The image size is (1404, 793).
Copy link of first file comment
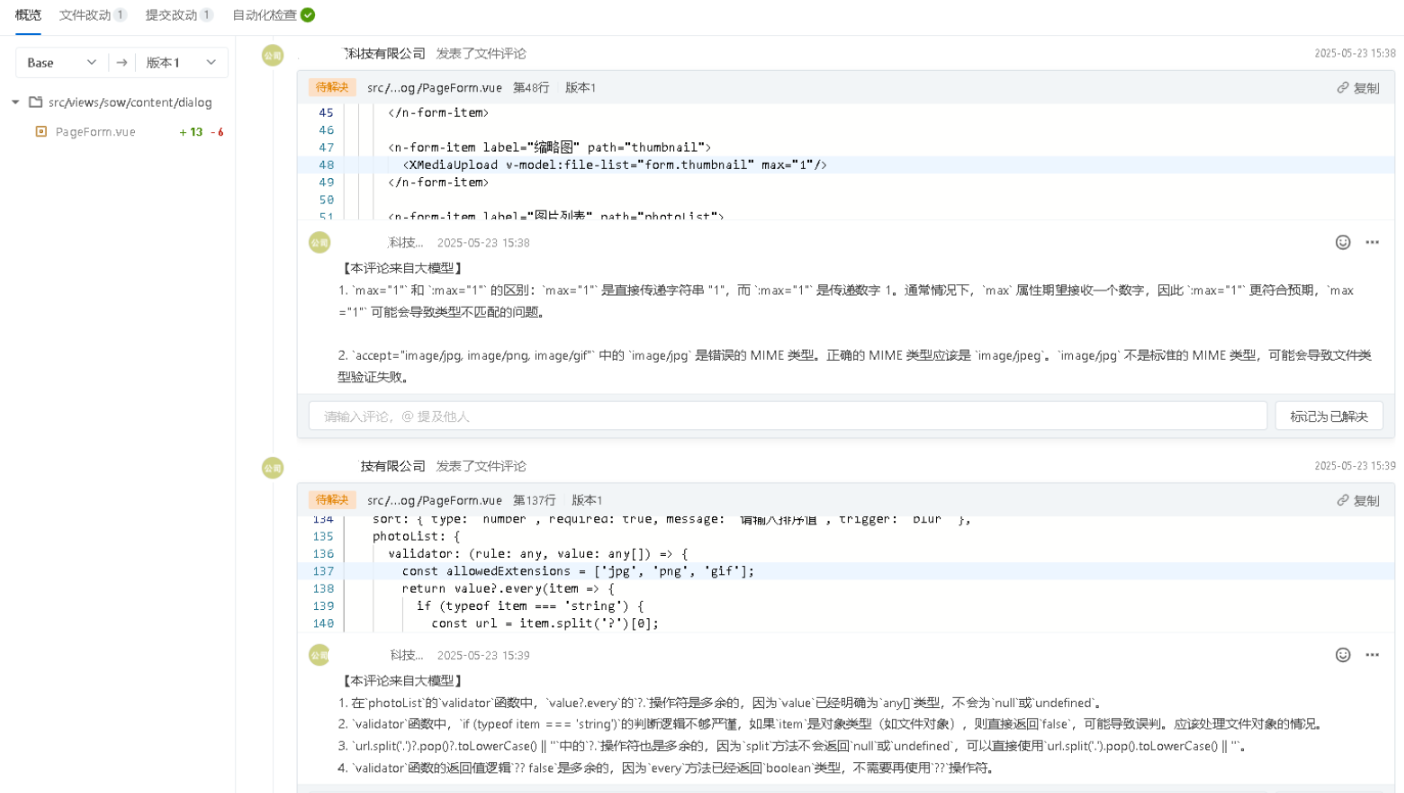(1358, 88)
